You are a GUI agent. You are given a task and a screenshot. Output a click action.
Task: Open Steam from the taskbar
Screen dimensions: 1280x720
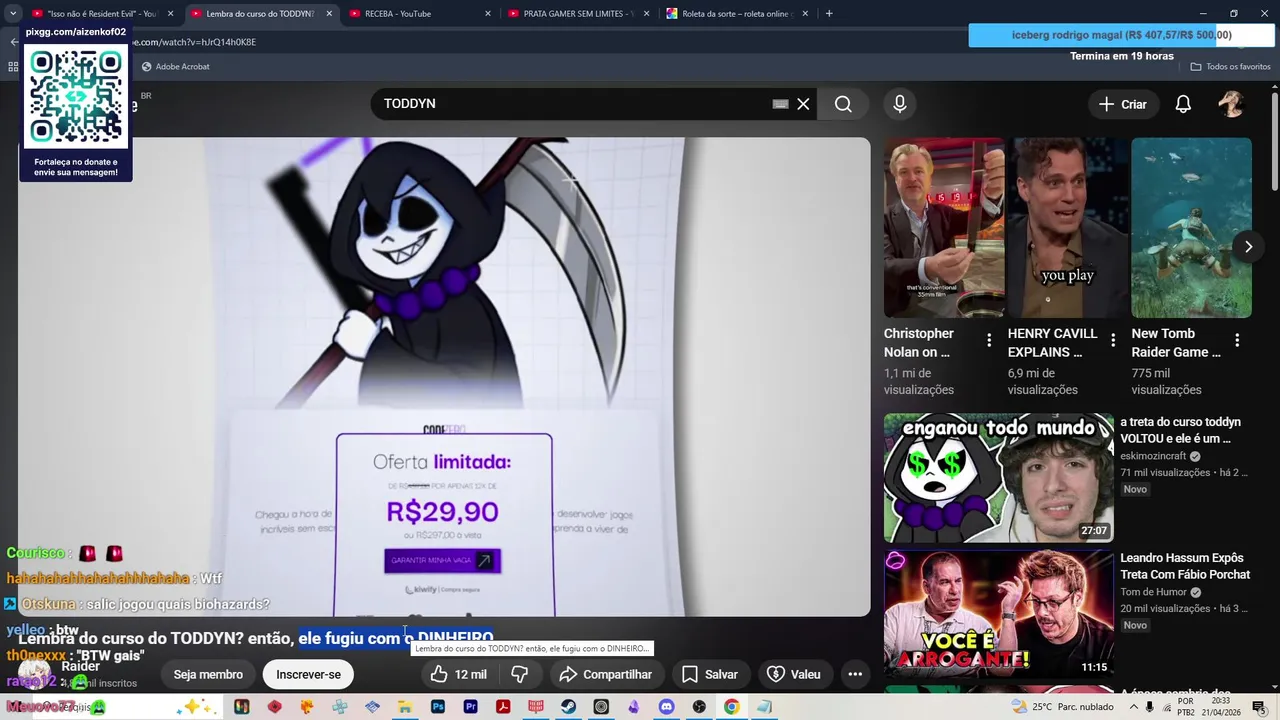coord(568,707)
